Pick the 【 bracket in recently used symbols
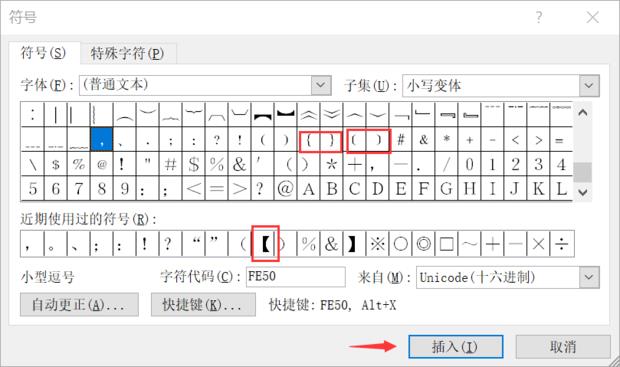The height and width of the screenshot is (367, 620). 266,244
